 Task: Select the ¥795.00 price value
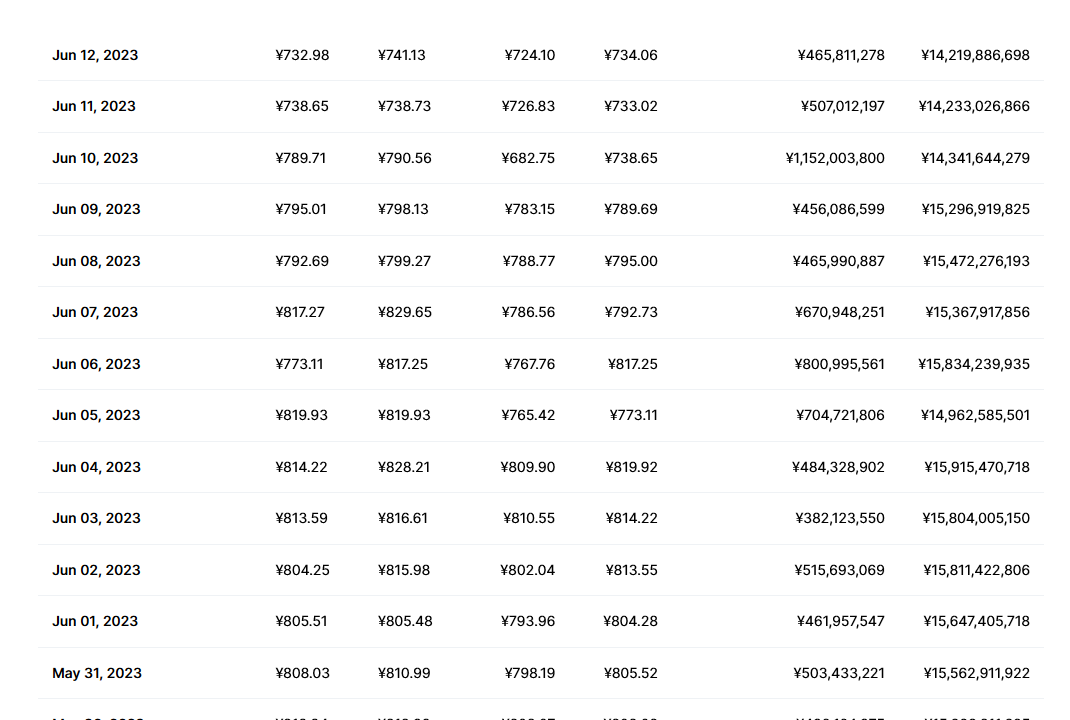pos(631,261)
